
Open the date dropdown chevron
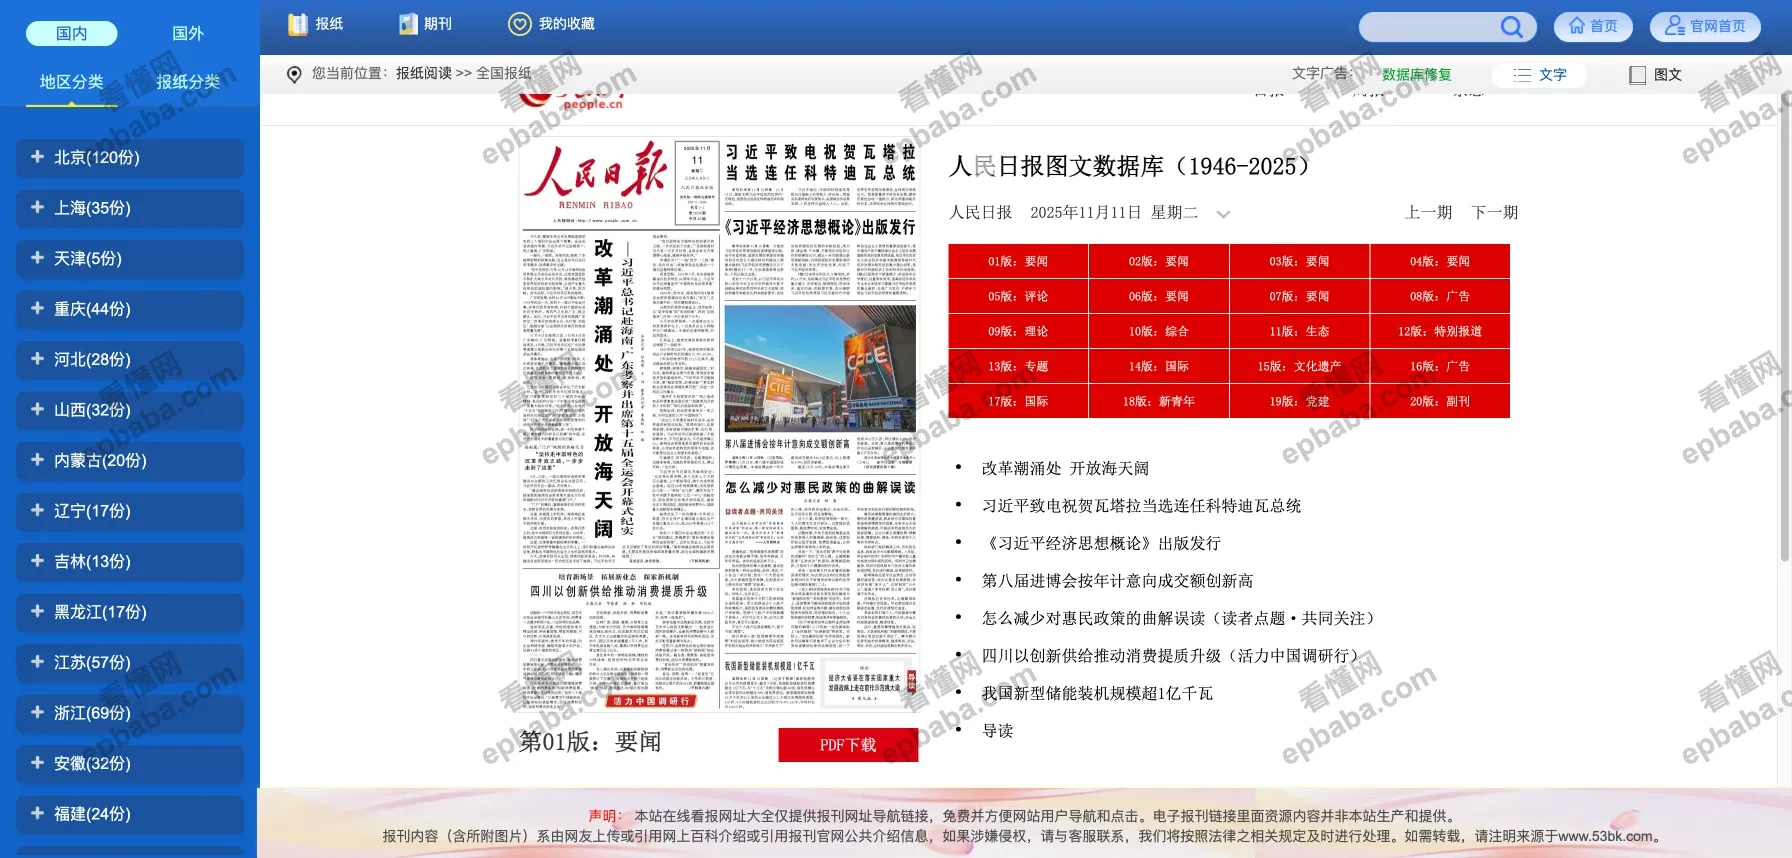(x=1222, y=214)
